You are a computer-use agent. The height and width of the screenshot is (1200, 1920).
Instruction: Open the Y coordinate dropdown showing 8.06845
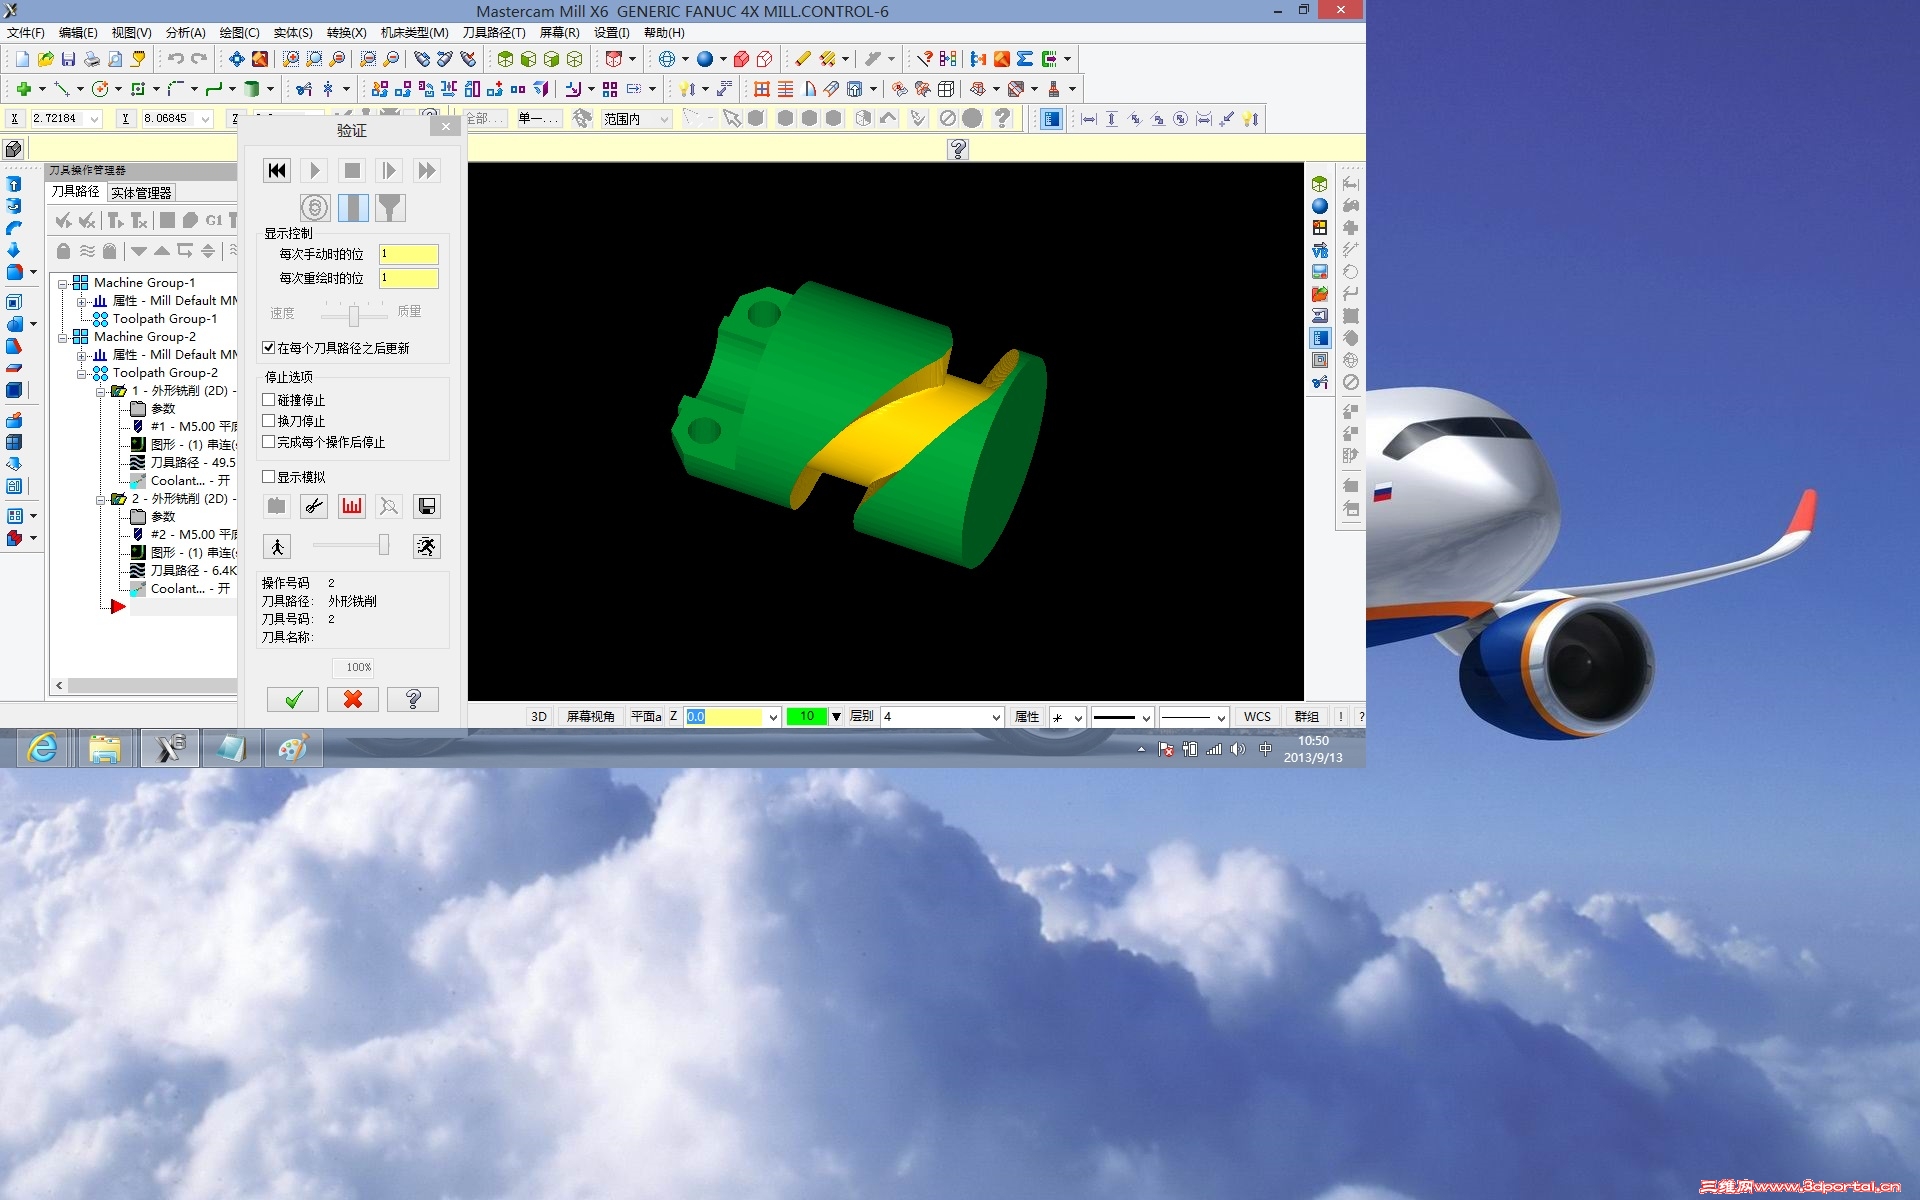[206, 119]
